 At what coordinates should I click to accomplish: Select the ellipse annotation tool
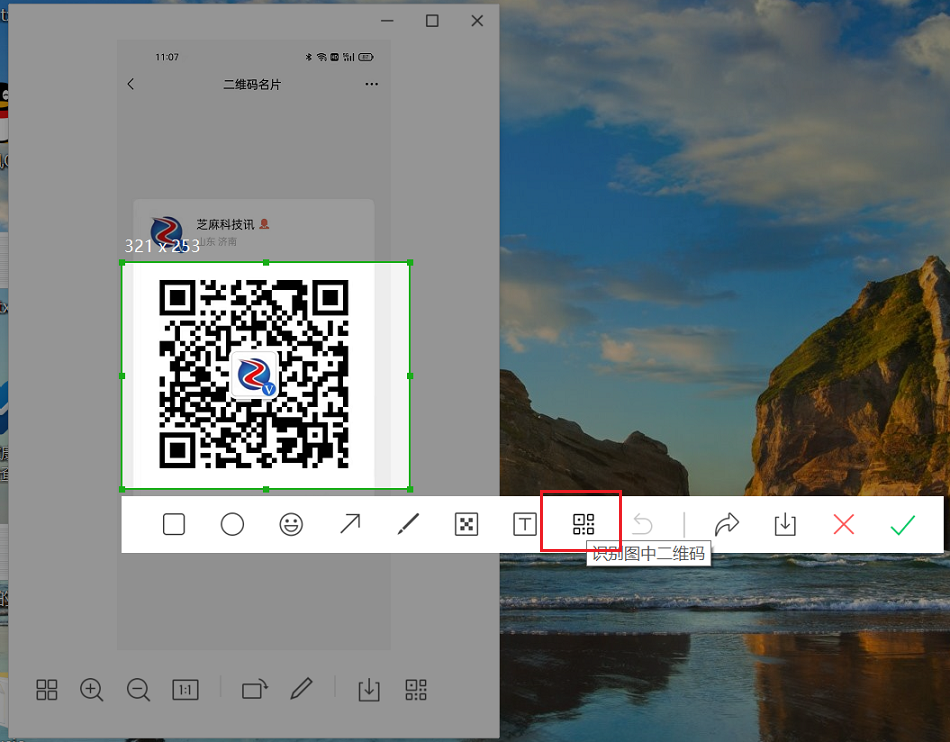(232, 524)
